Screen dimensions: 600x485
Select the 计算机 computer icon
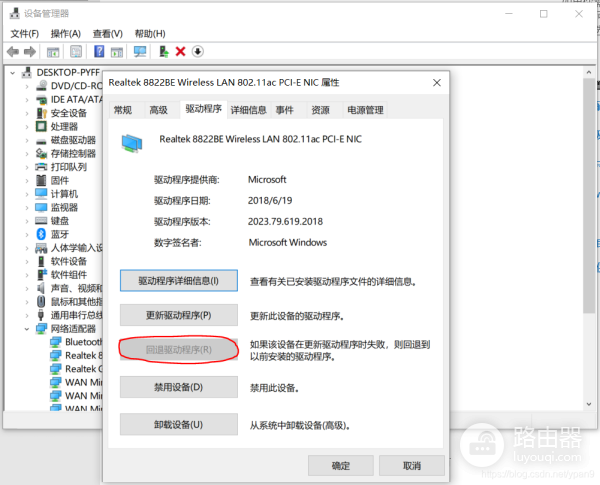(41, 194)
